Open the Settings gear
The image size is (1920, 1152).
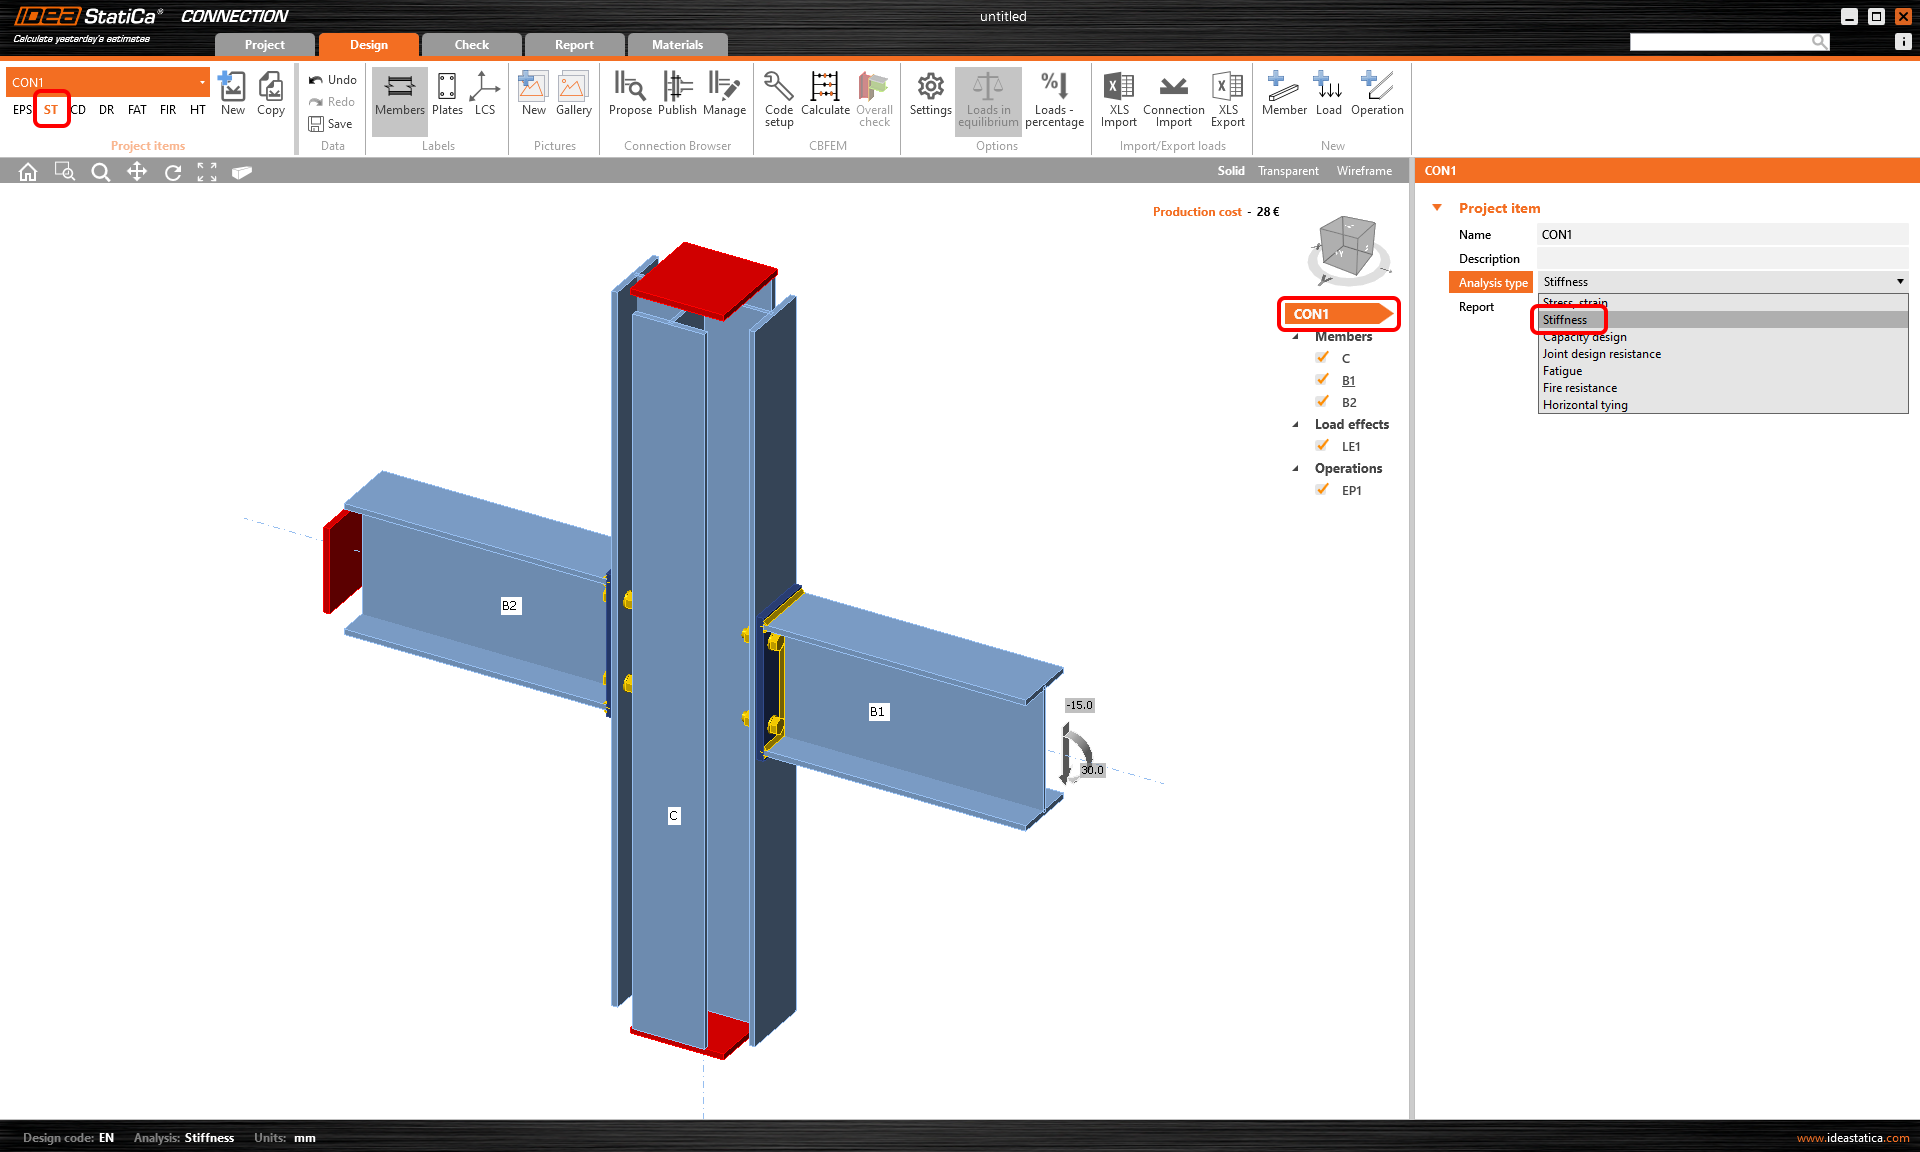tap(930, 95)
